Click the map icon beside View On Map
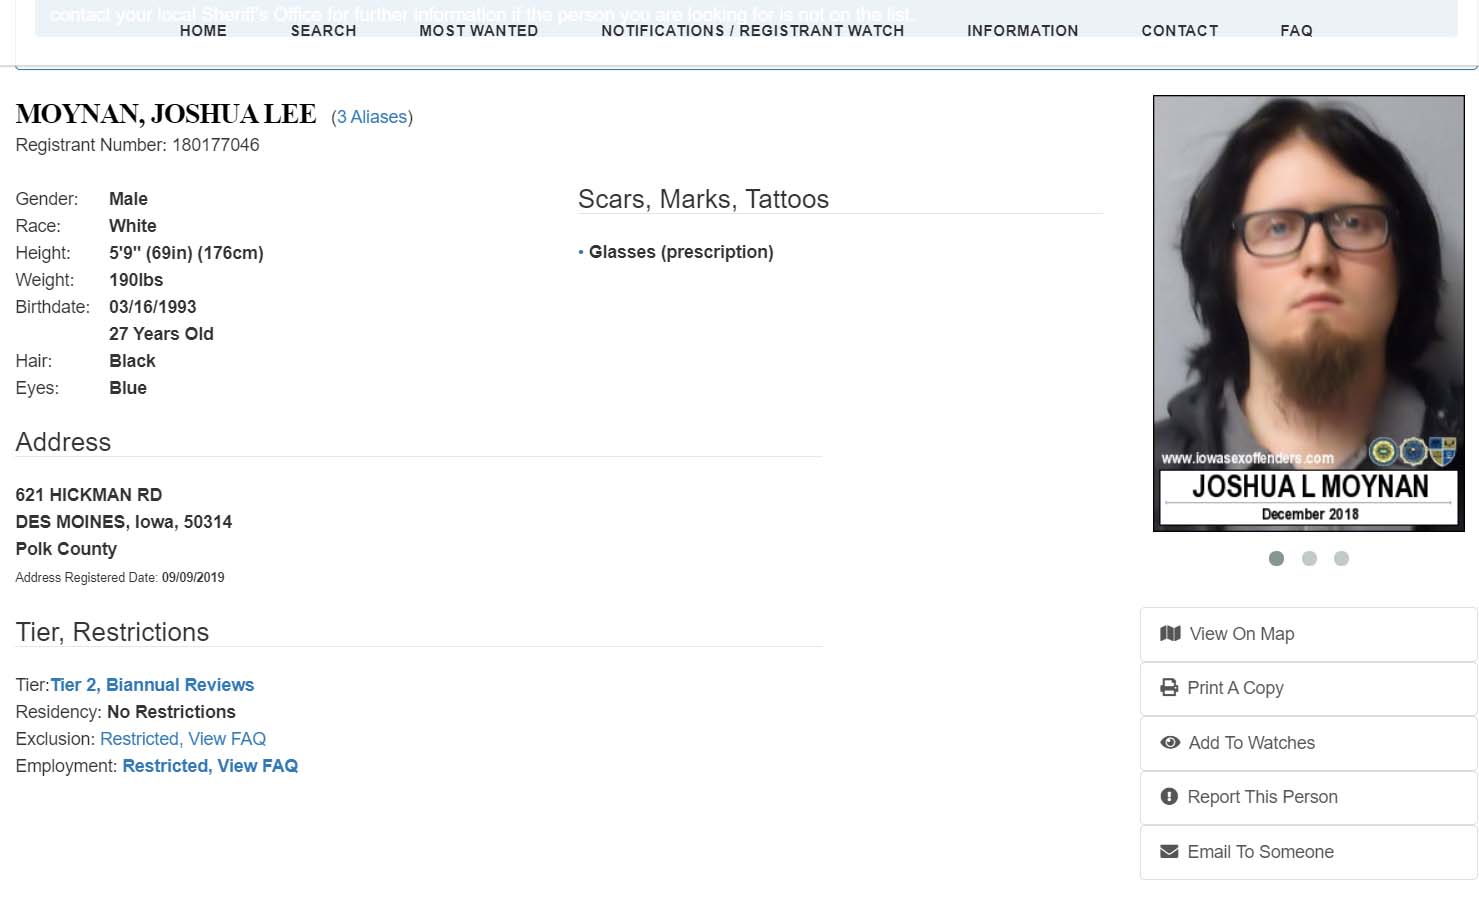1479x897 pixels. (x=1170, y=633)
